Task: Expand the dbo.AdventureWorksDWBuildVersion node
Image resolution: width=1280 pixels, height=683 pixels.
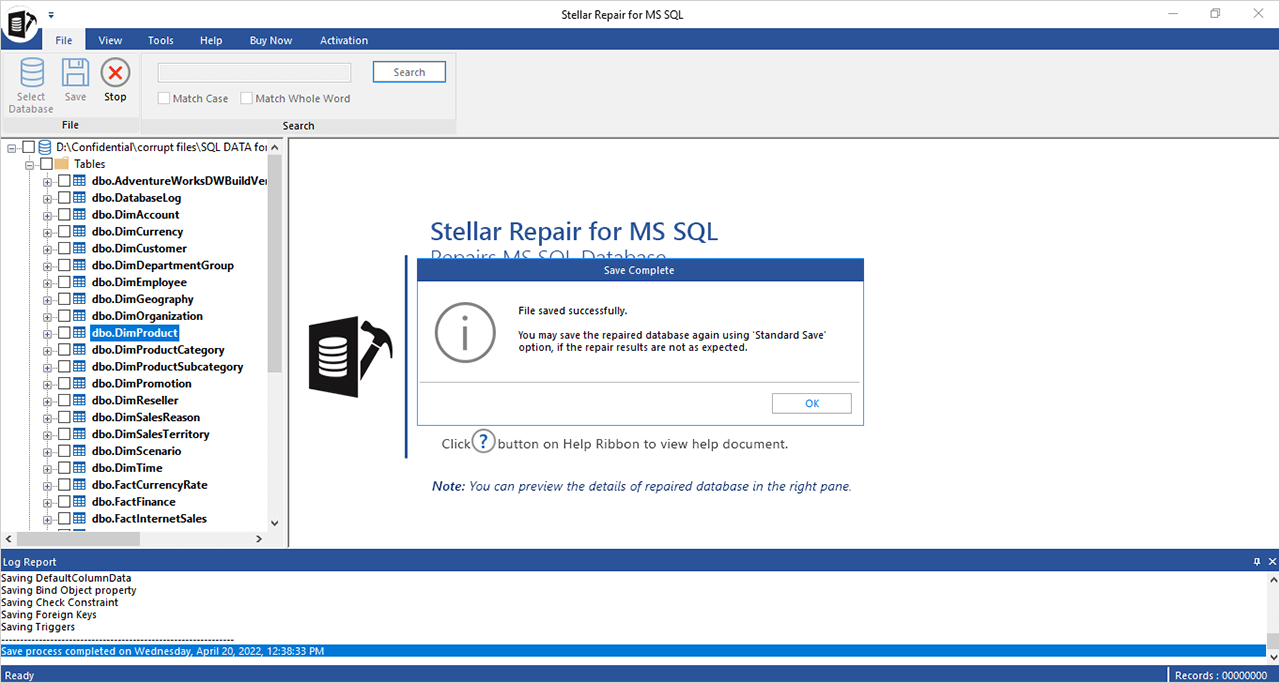Action: (48, 182)
